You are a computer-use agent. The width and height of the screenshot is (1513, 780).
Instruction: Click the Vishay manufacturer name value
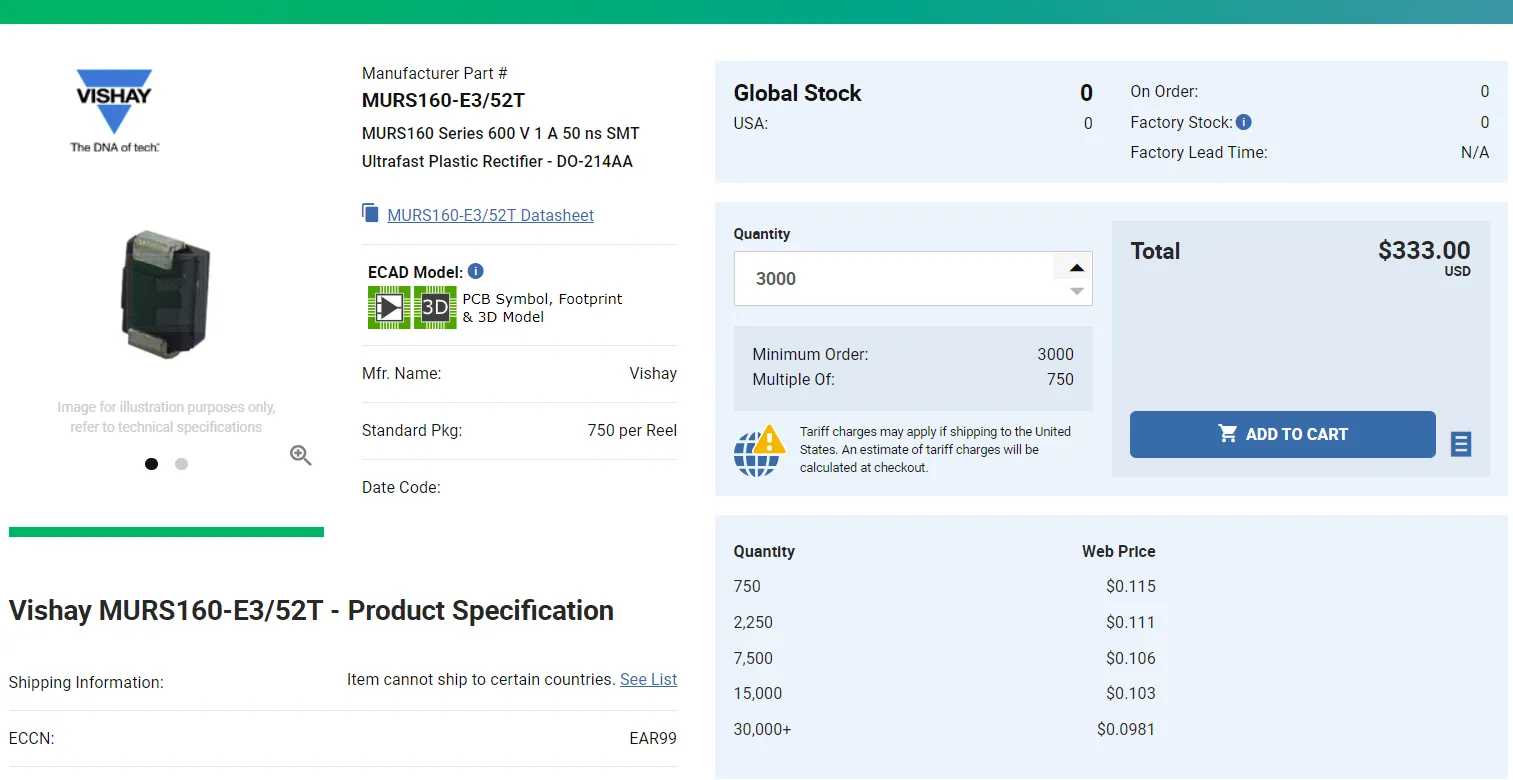pyautogui.click(x=653, y=373)
